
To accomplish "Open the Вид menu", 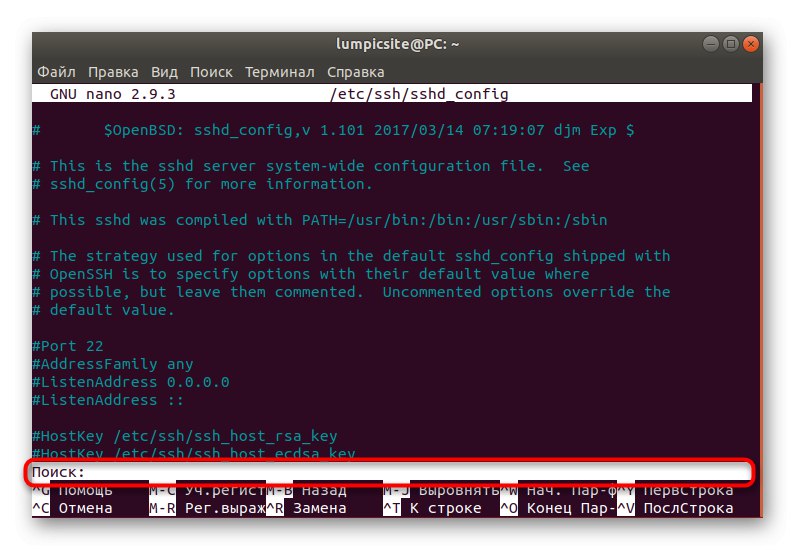I will coord(164,72).
